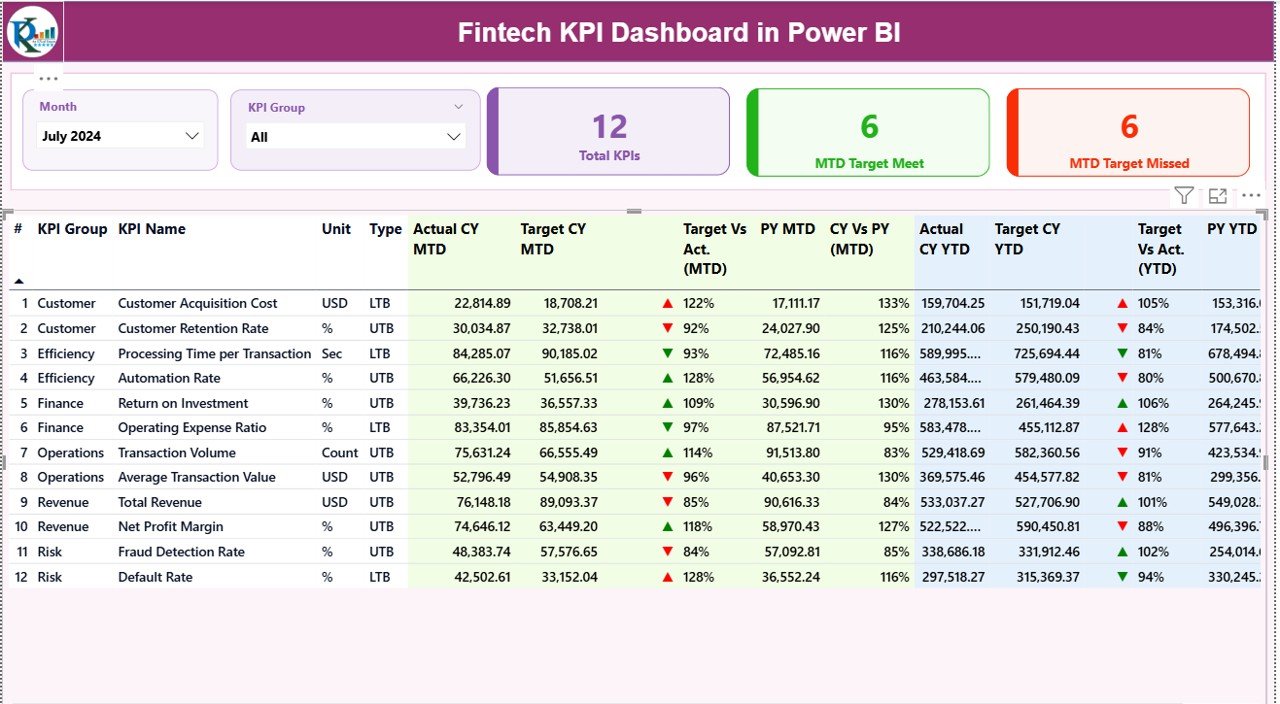The height and width of the screenshot is (704, 1280).
Task: Select the 12 Total KPIs card
Action: click(x=608, y=131)
